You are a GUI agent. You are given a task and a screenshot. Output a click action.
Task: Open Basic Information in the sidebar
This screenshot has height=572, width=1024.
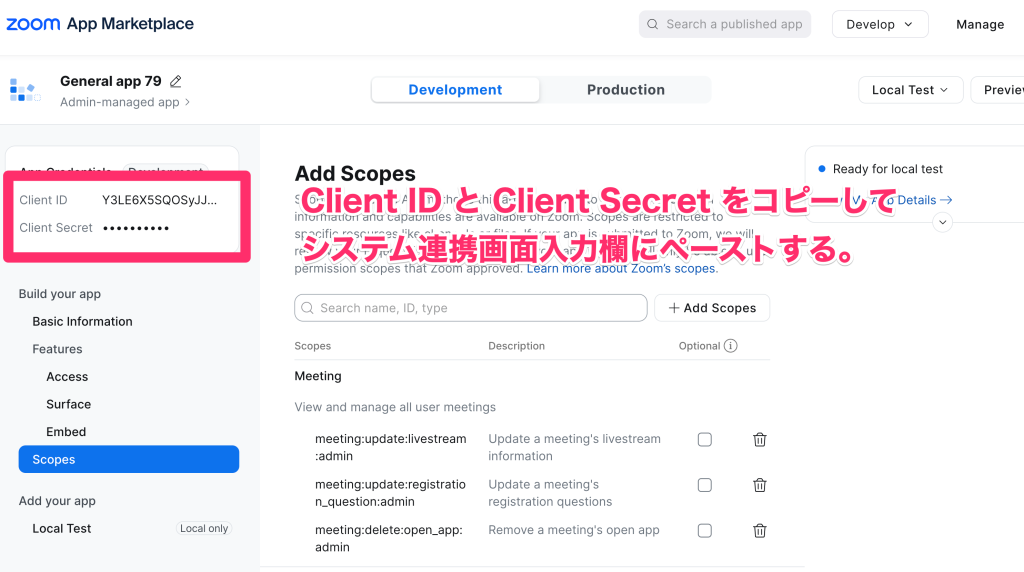82,321
